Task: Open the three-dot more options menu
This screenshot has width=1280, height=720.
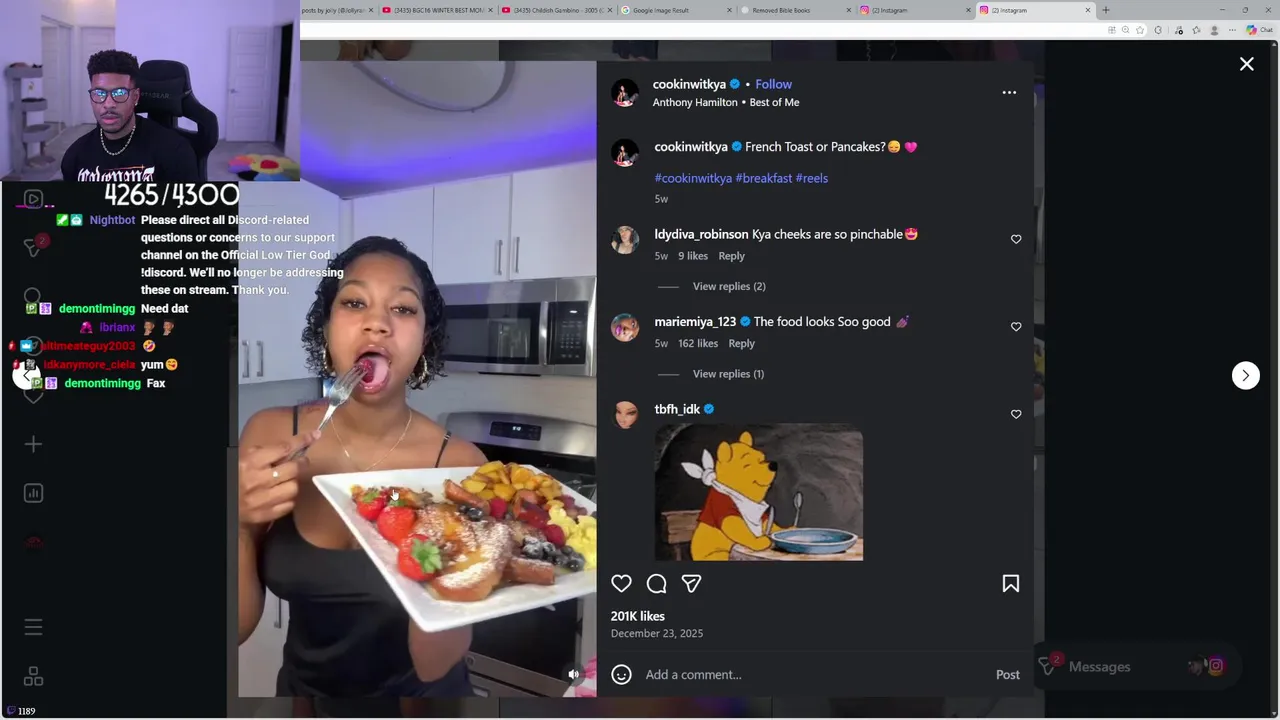Action: pos(1009,92)
